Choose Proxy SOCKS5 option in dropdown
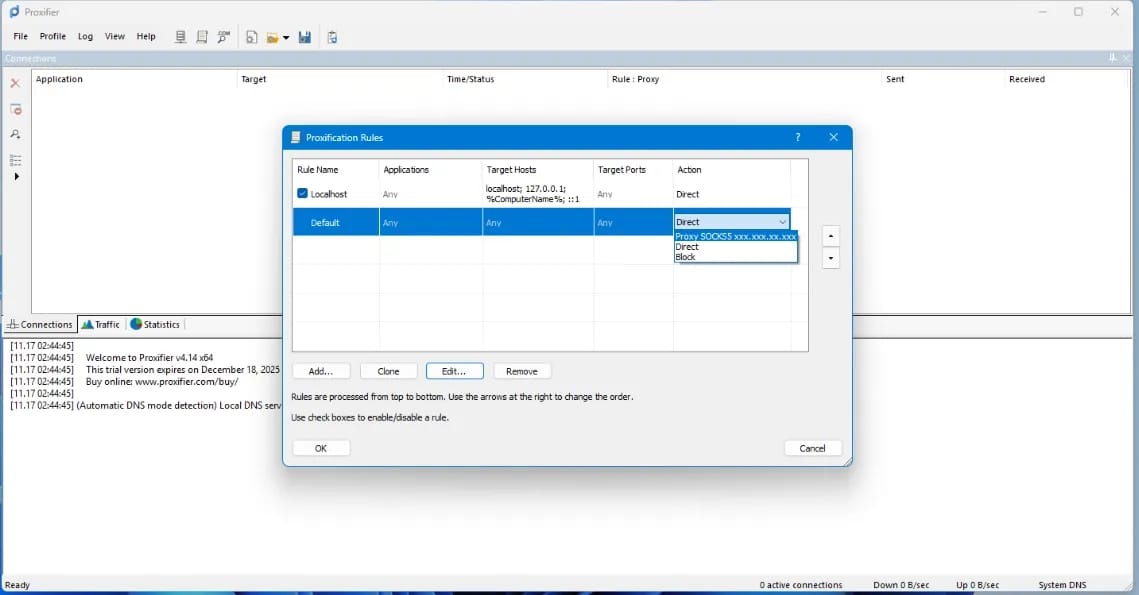Screen dimensions: 1139x595 pyautogui.click(x=736, y=237)
